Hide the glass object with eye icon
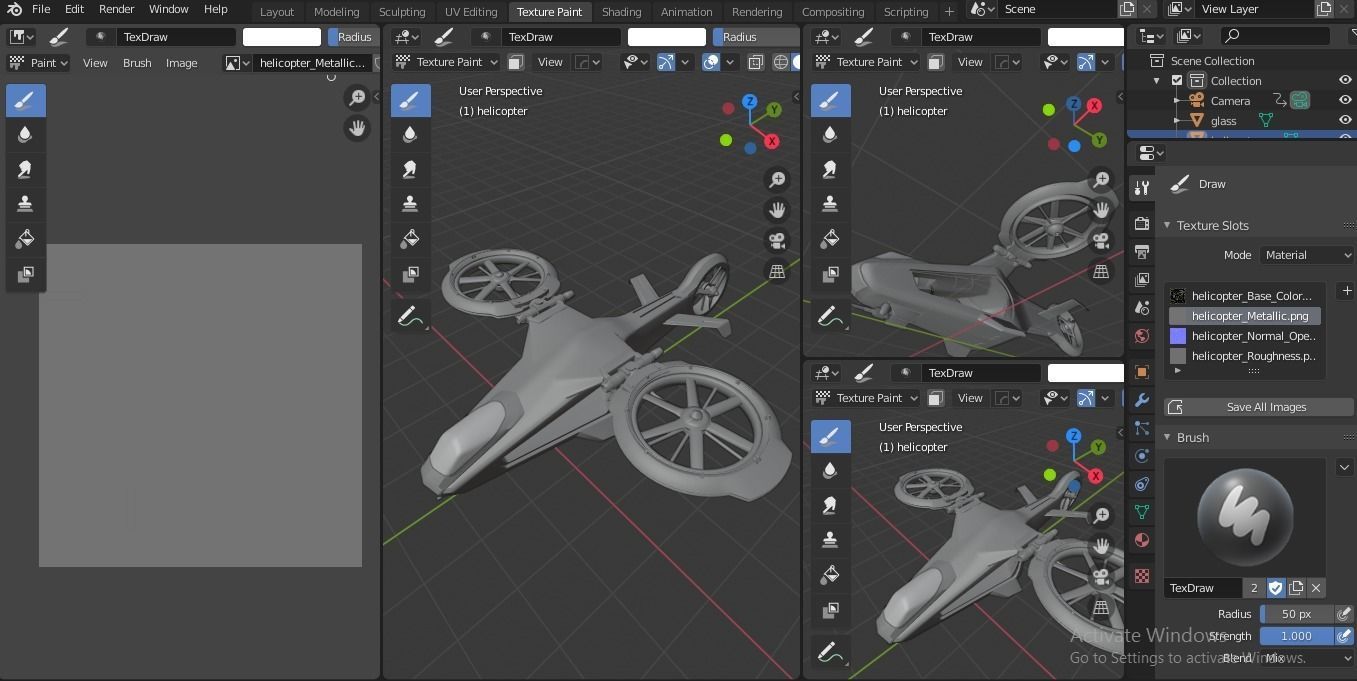This screenshot has height=681, width=1357. pyautogui.click(x=1345, y=121)
